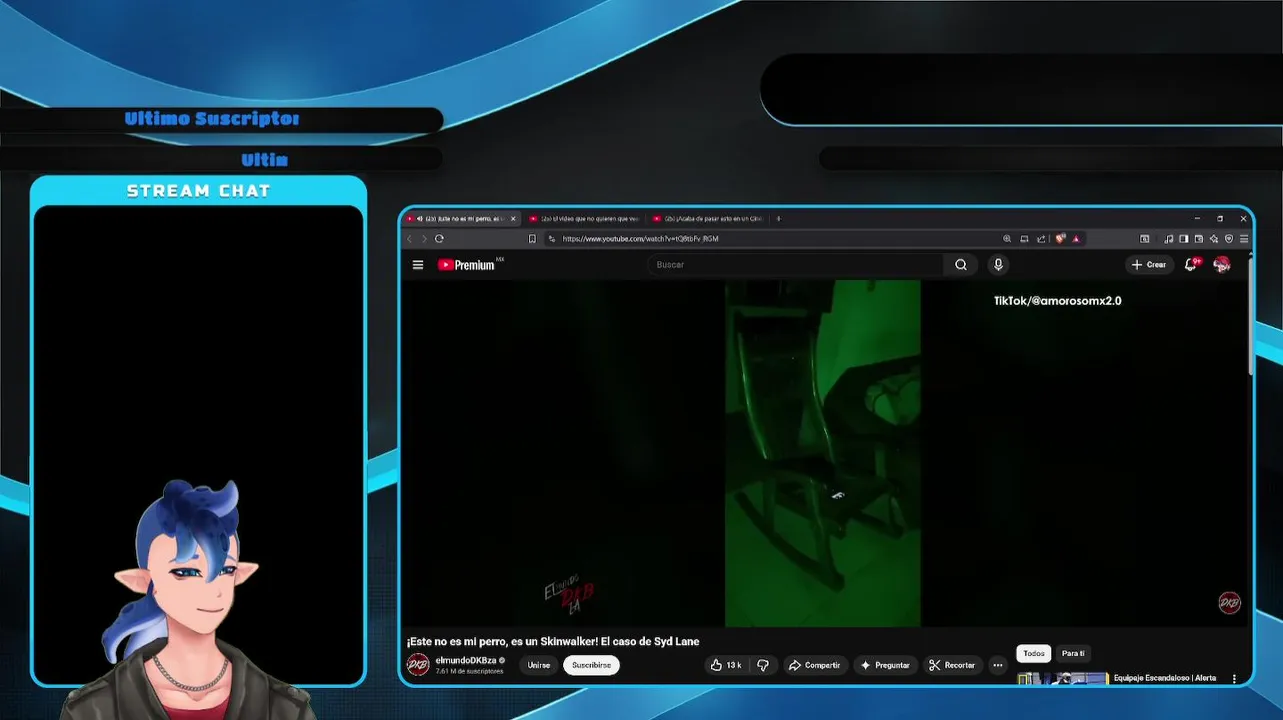Open the YouTube hamburger guide menu
This screenshot has height=720, width=1283.
point(418,265)
